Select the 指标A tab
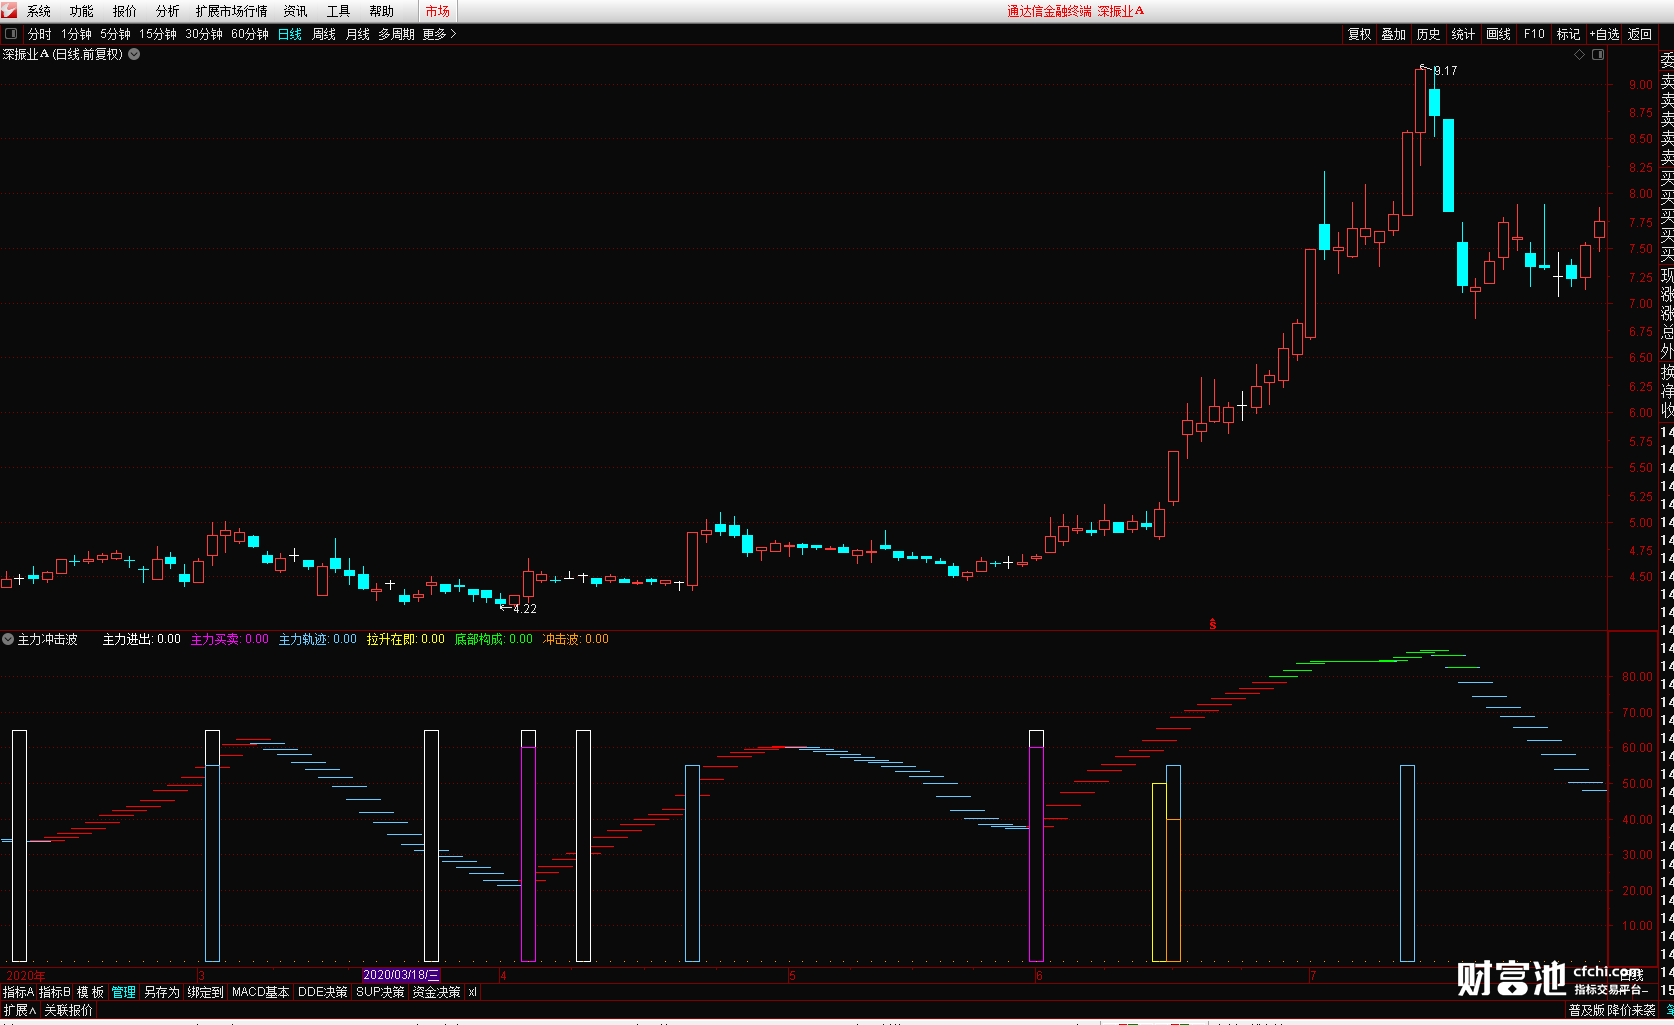The height and width of the screenshot is (1025, 1674). 18,992
